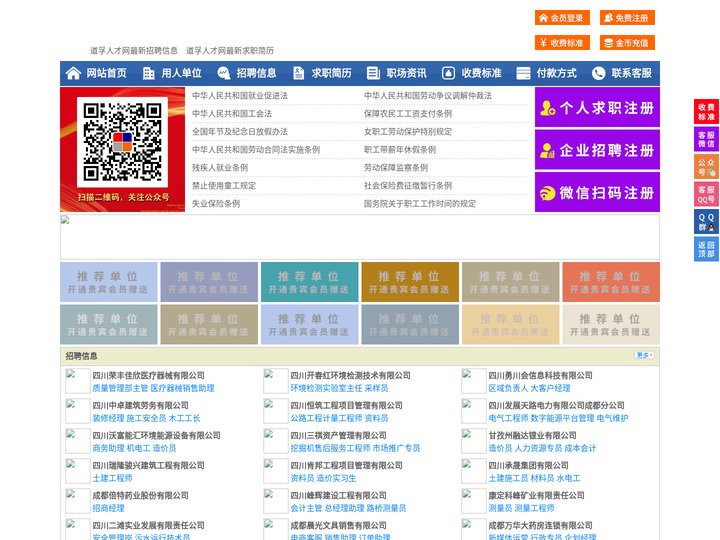This screenshot has height=540, width=720.
Task: Open 职场资讯 in the navigation bar
Action: 406,73
